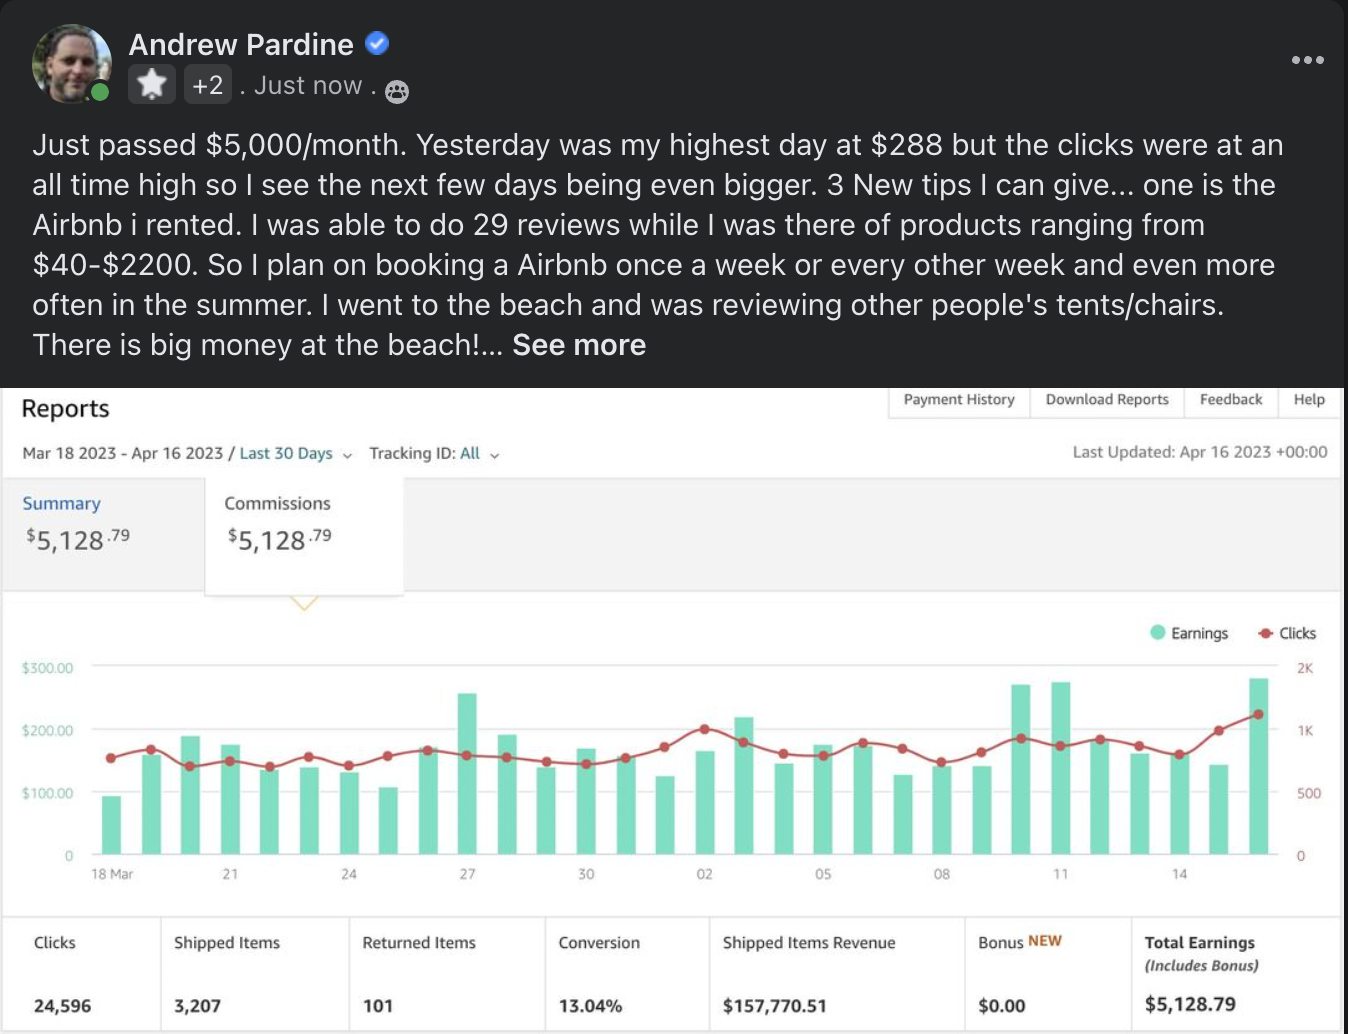Image resolution: width=1348 pixels, height=1034 pixels.
Task: Click the Feedback button
Action: tap(1231, 400)
